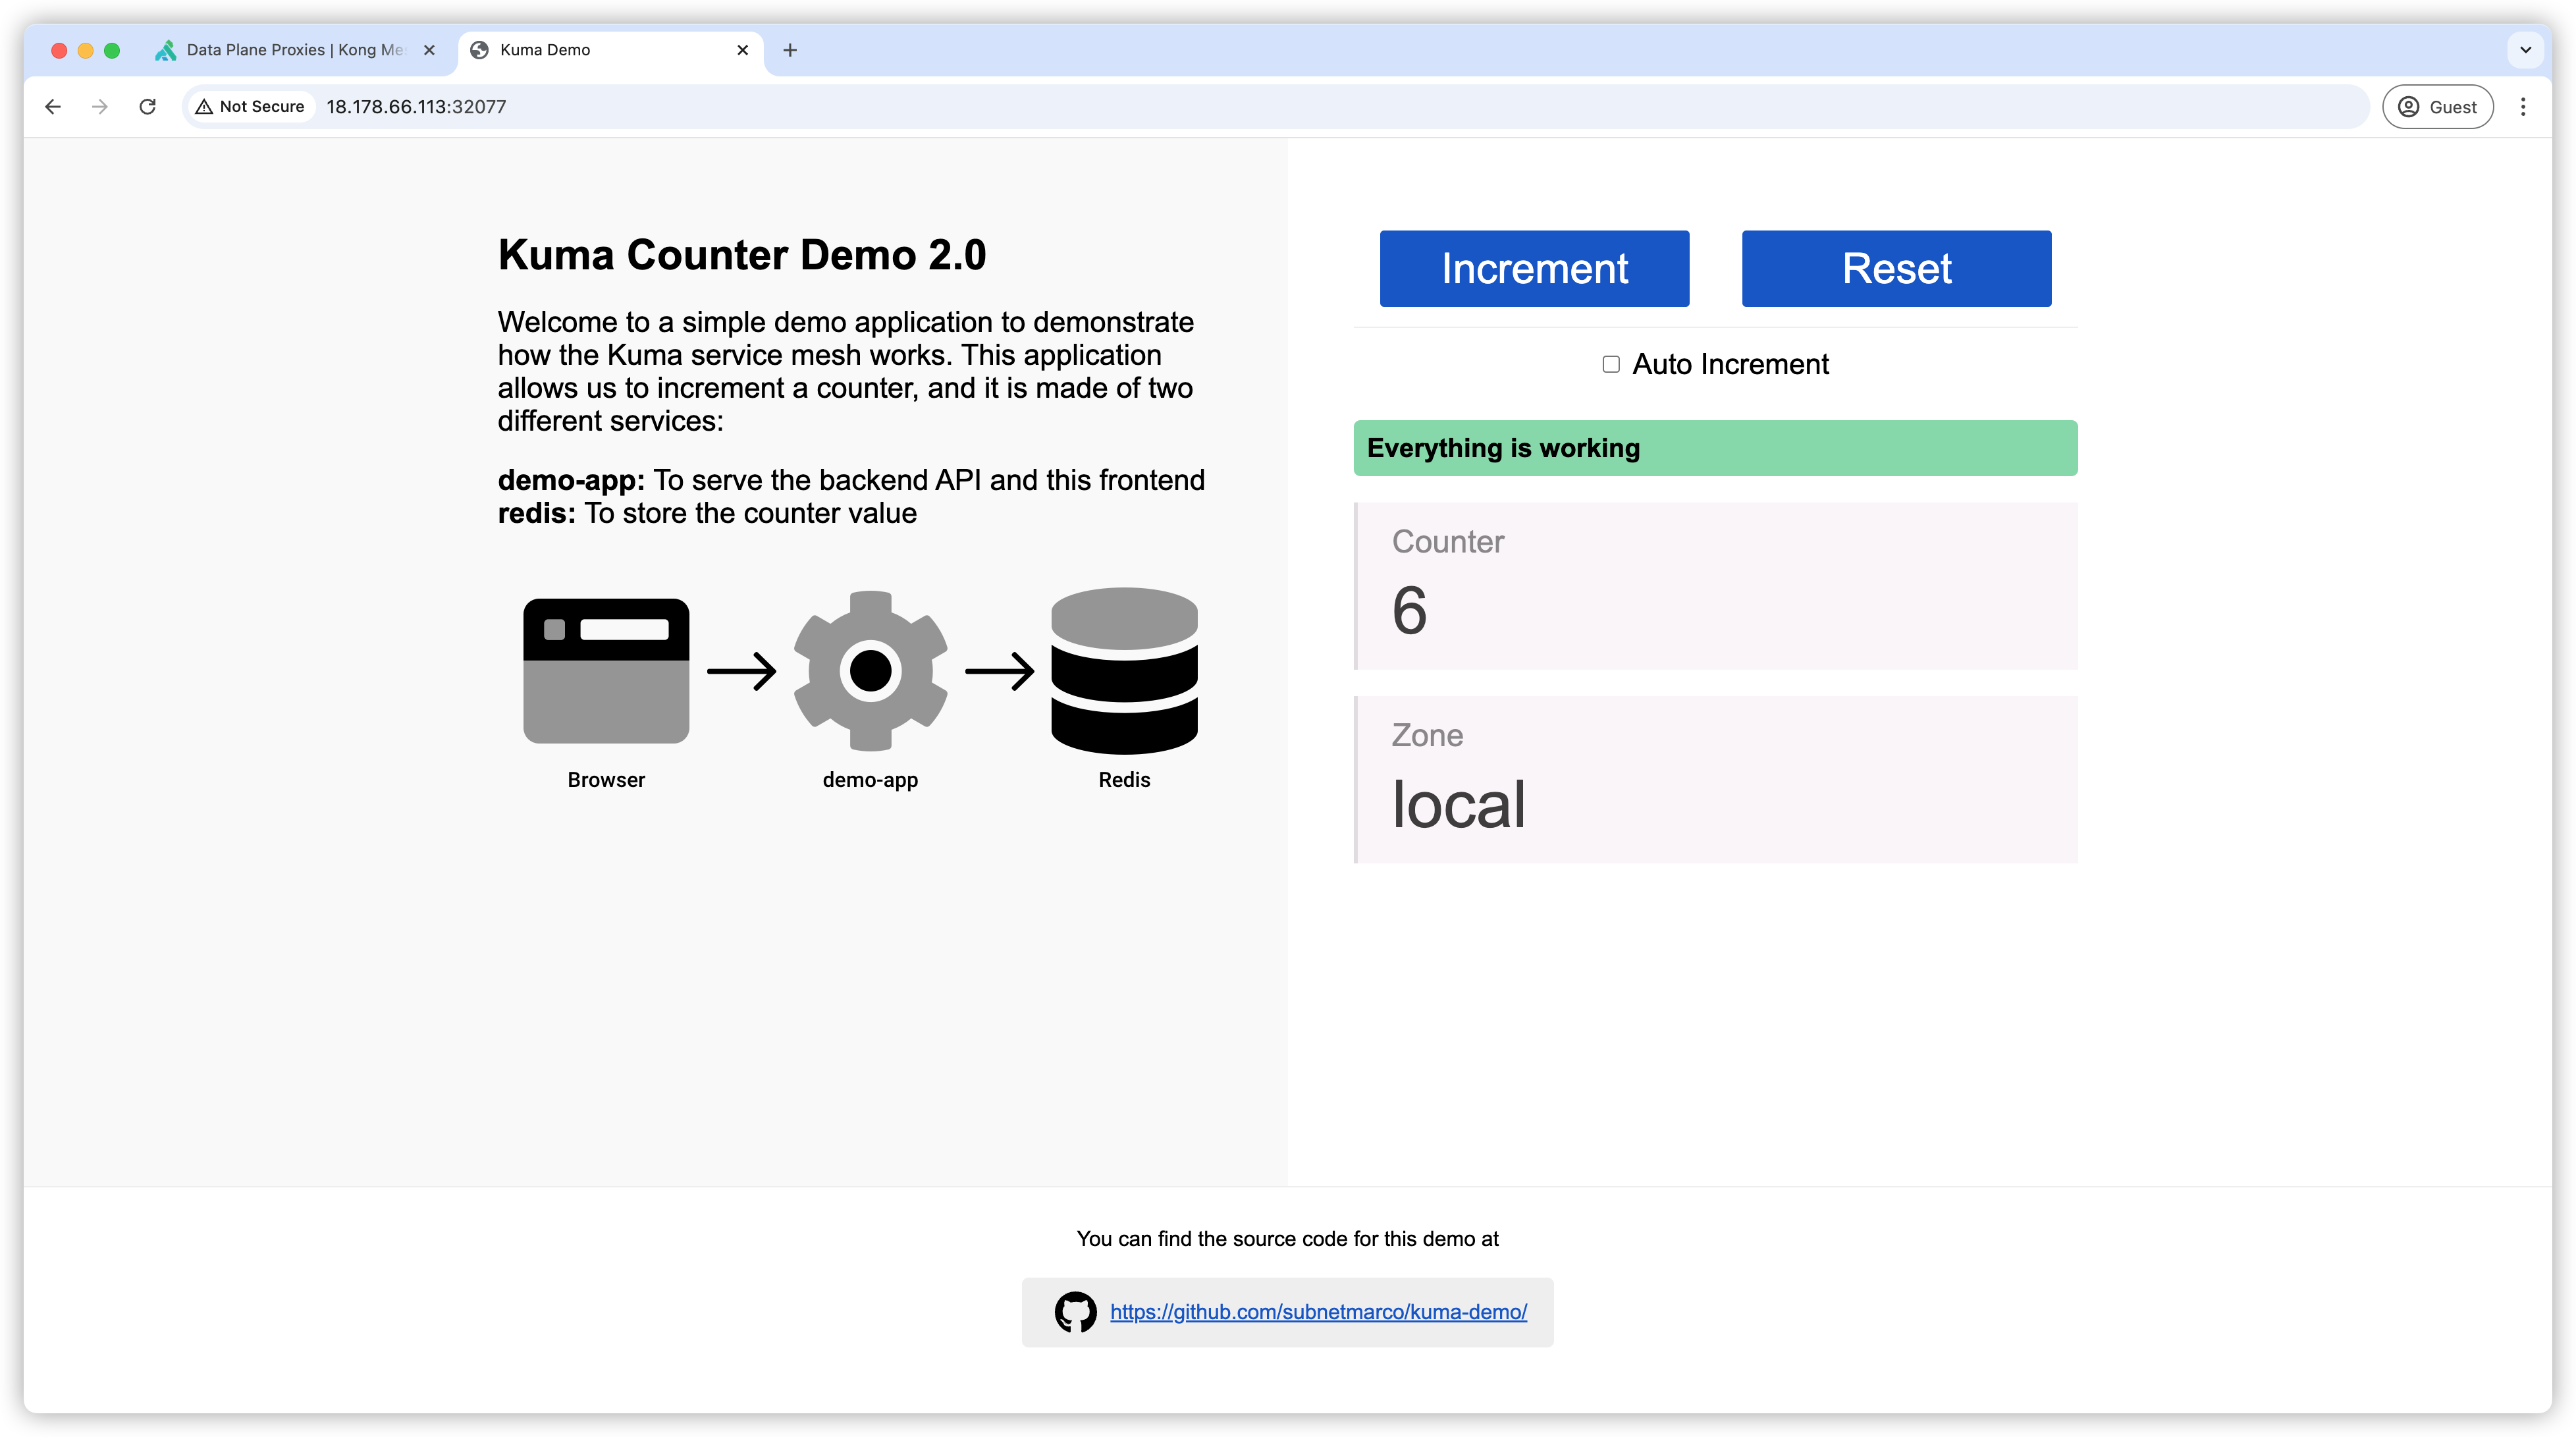Expand the tab search dropdown arrow
The height and width of the screenshot is (1437, 2576).
(x=2525, y=49)
